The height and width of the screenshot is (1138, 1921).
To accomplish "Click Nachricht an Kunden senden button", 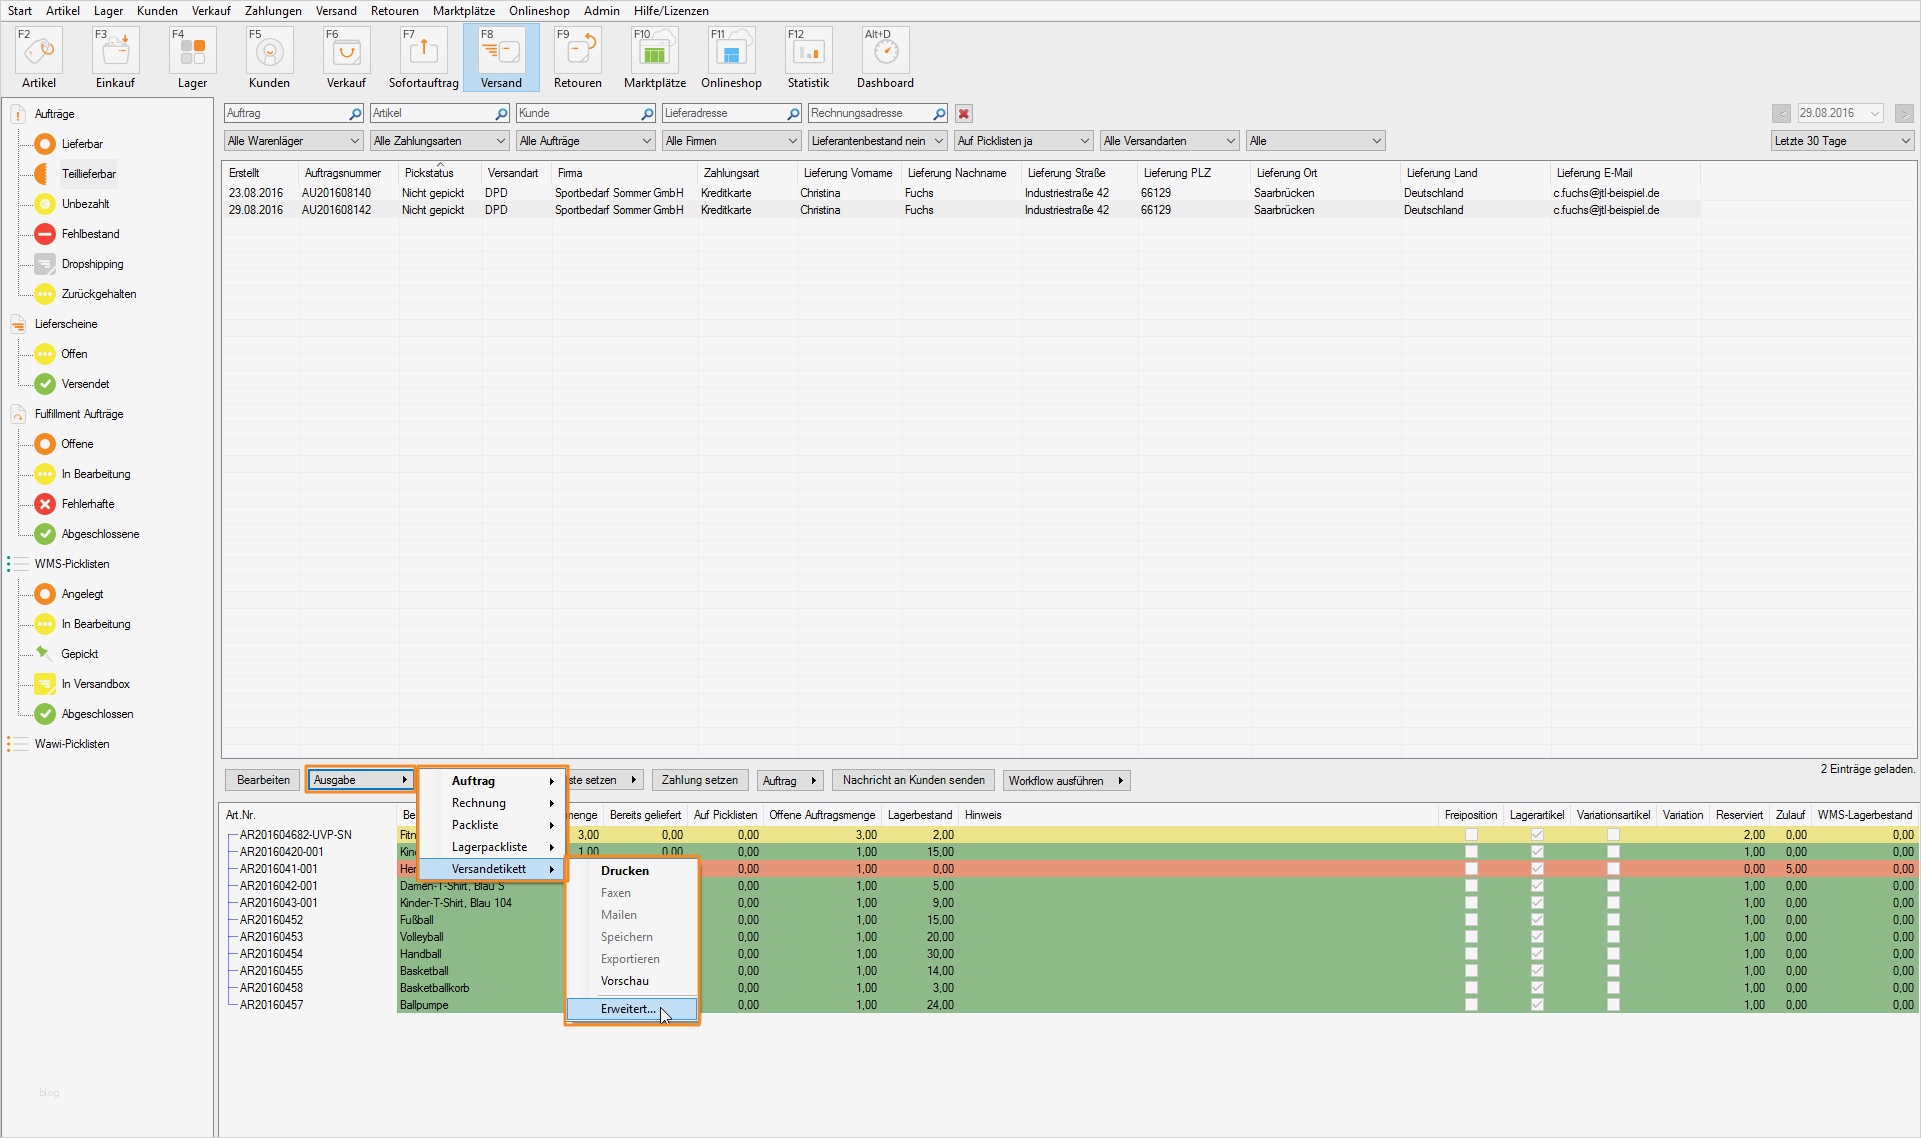I will 913,780.
